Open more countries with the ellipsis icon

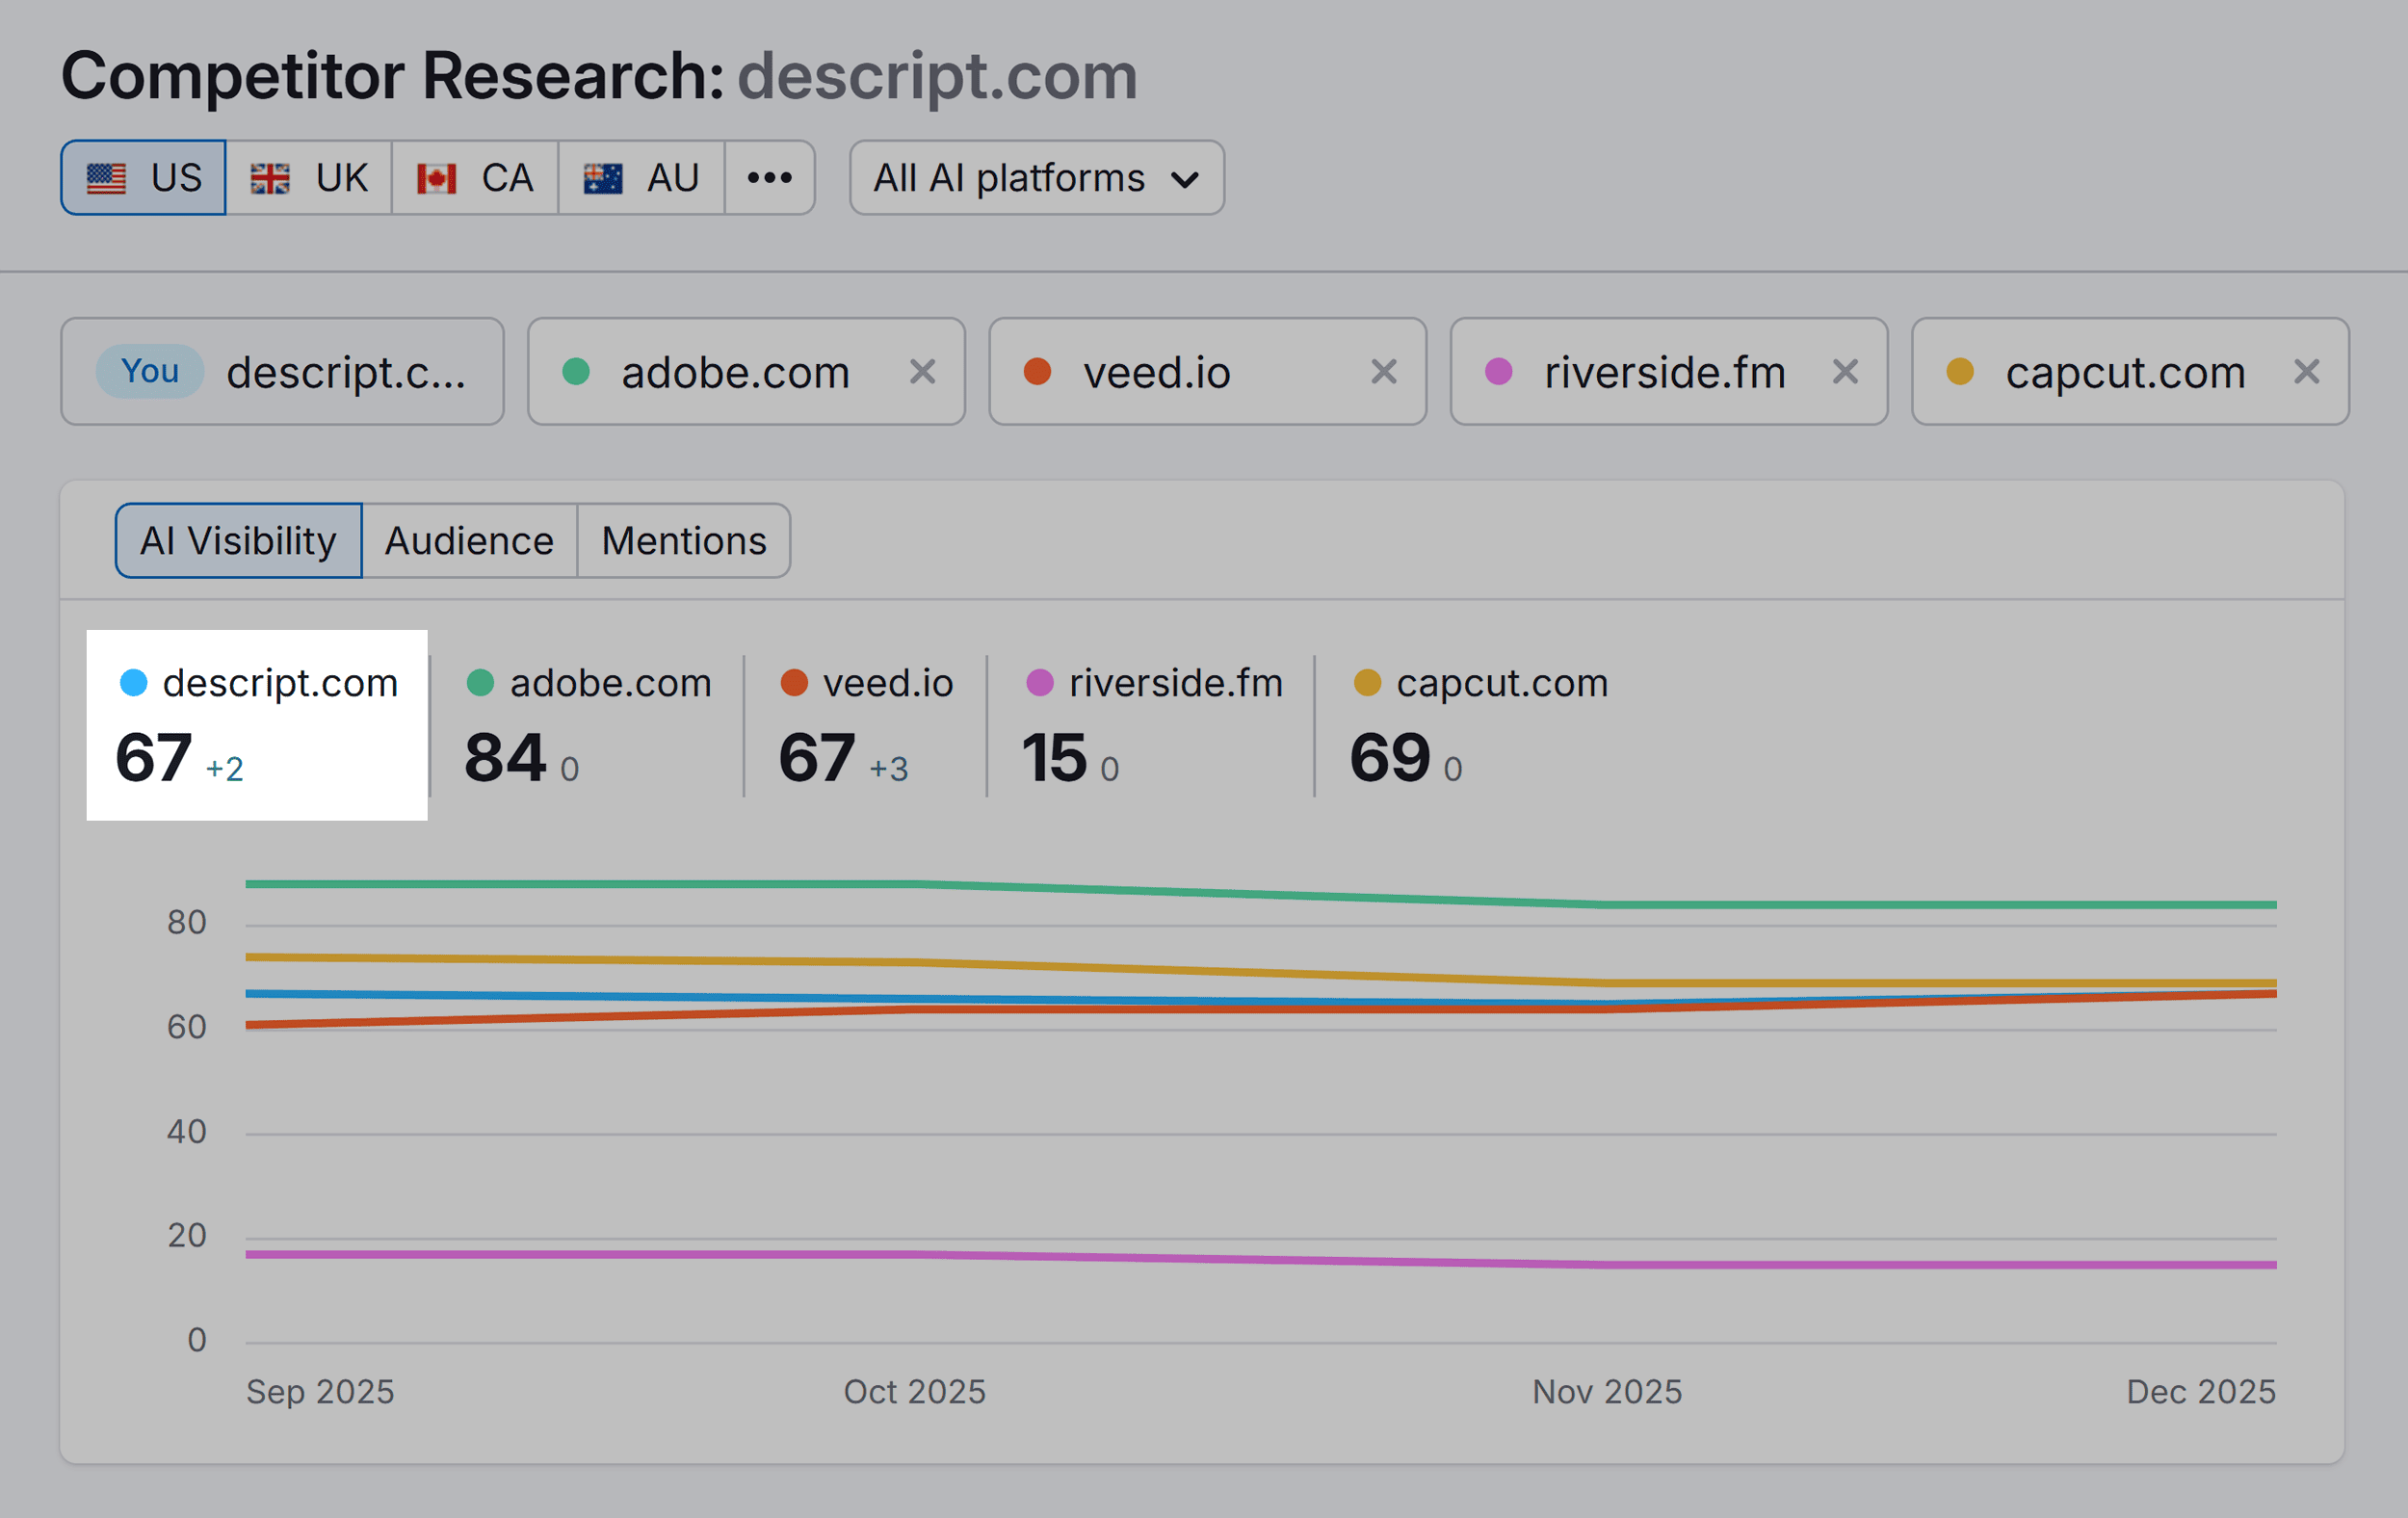(x=768, y=177)
